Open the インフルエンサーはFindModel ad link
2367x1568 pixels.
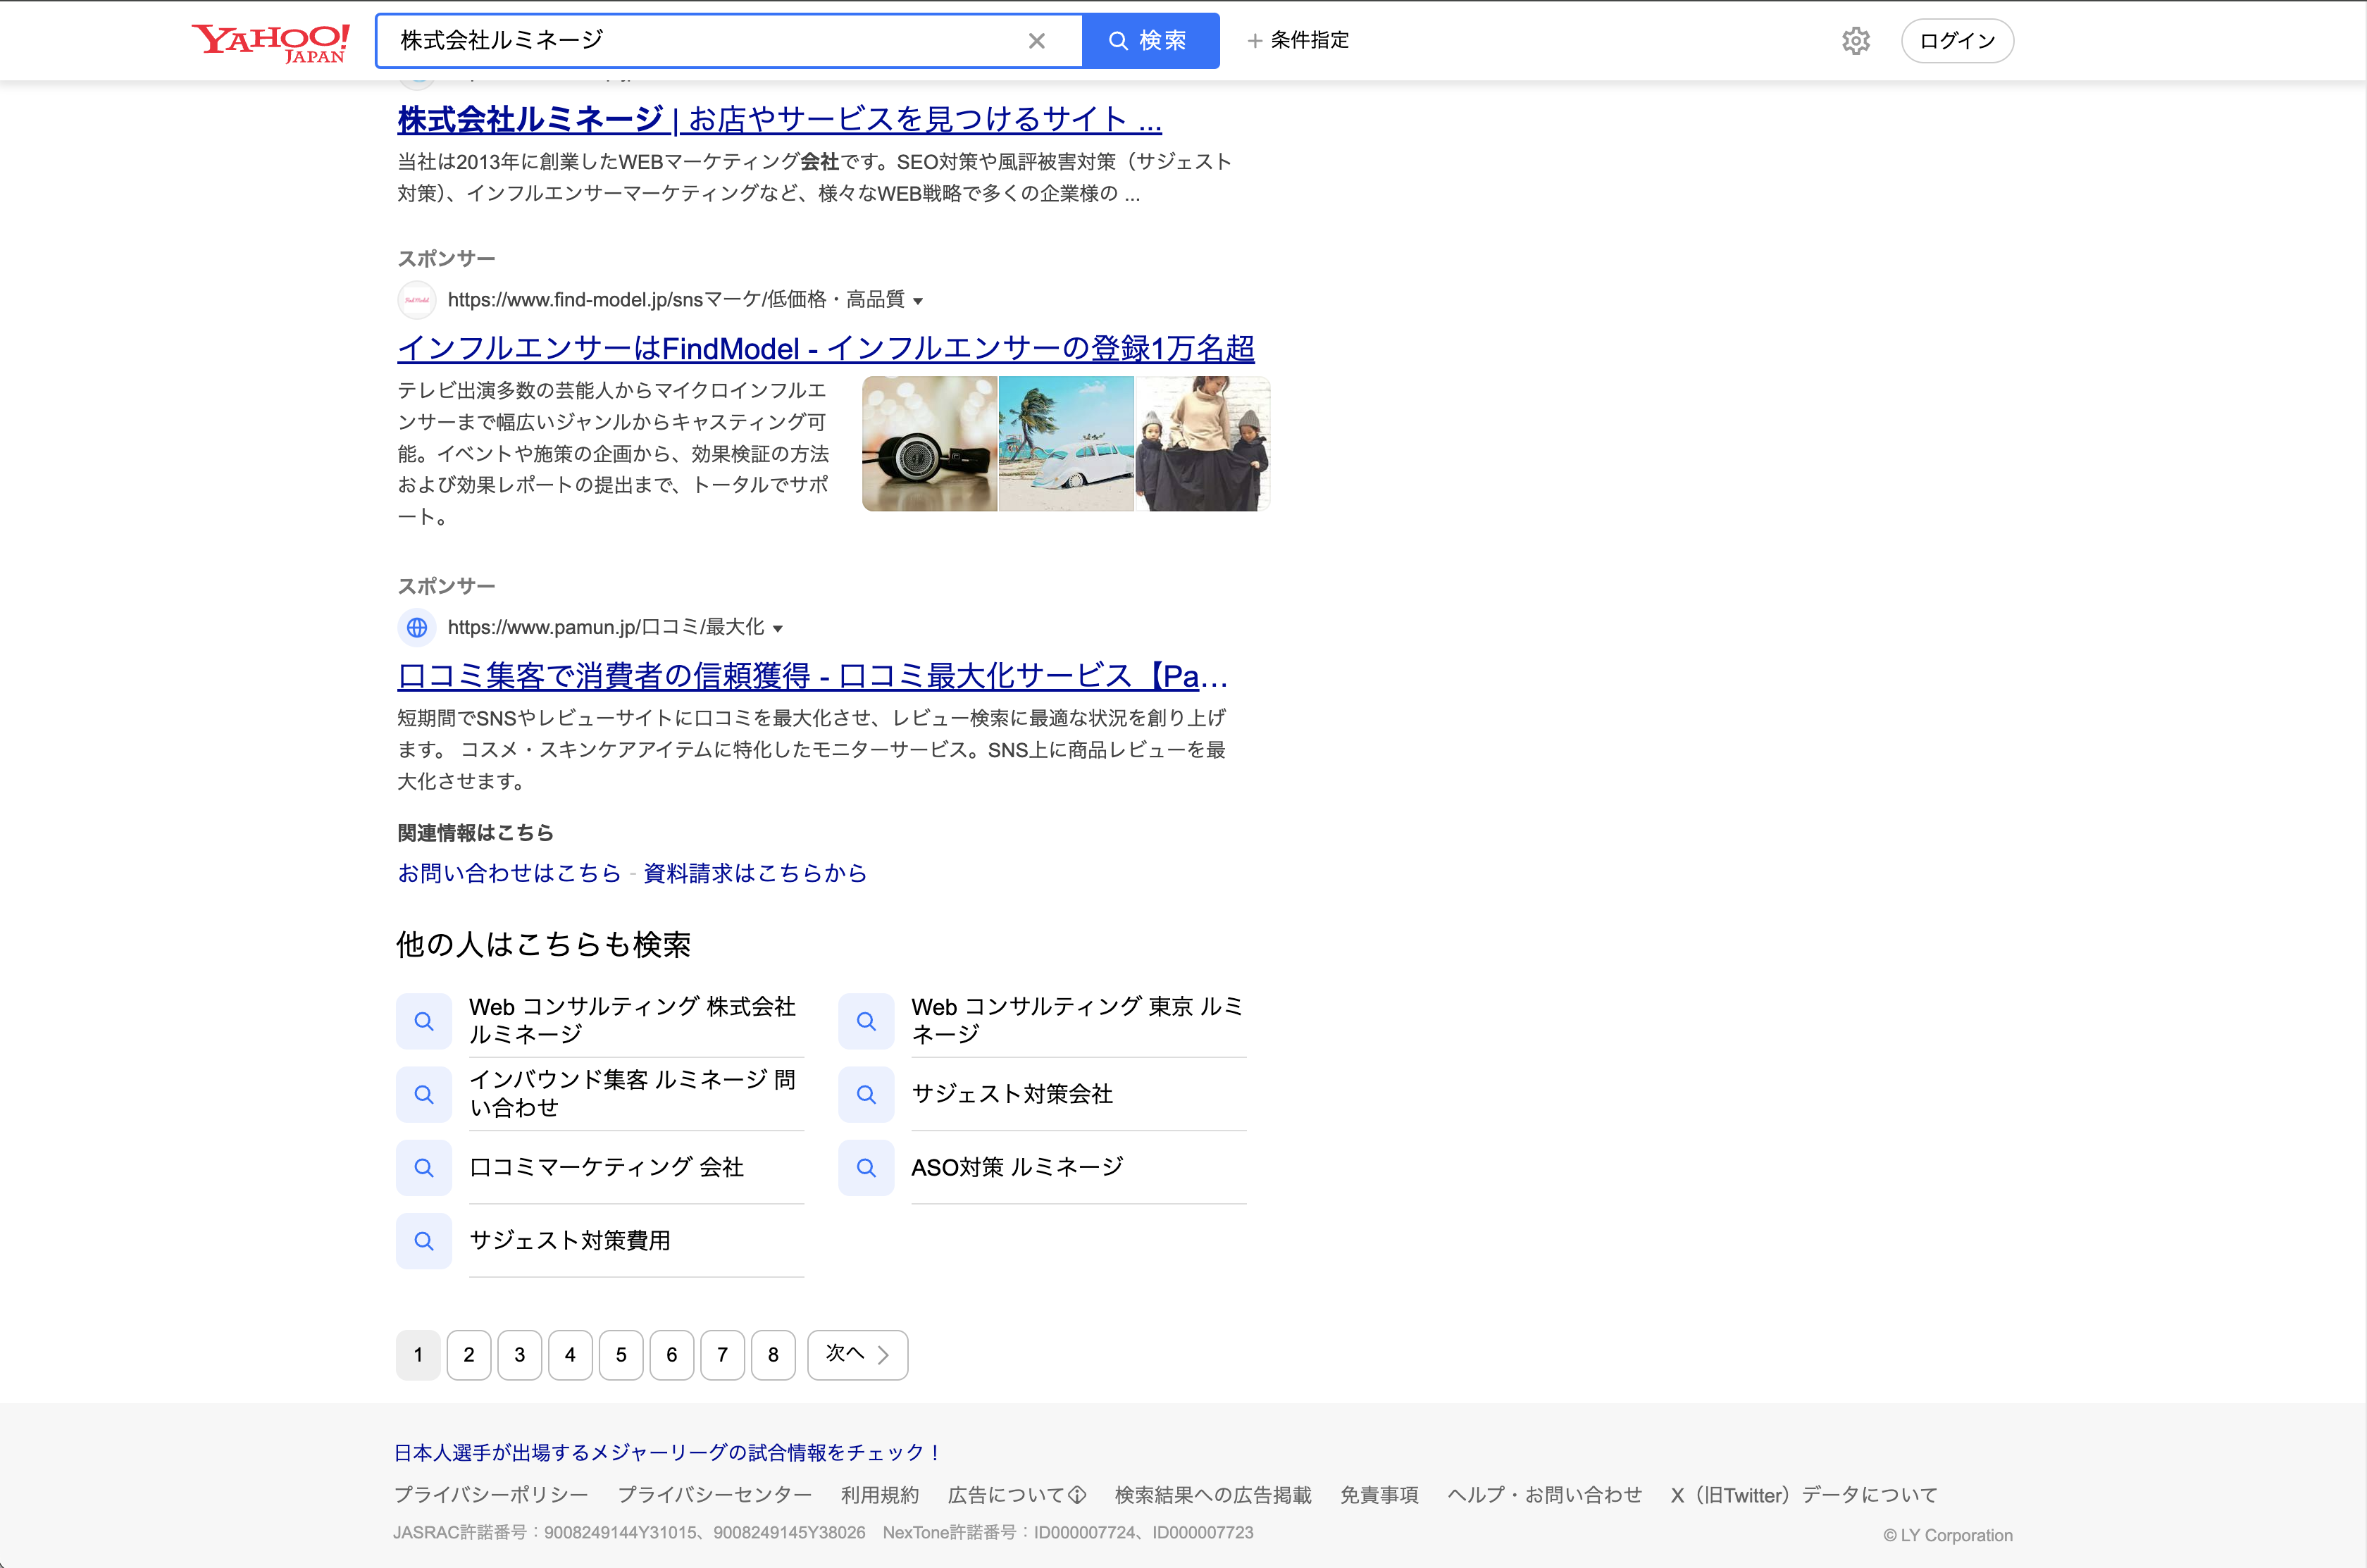click(x=826, y=348)
